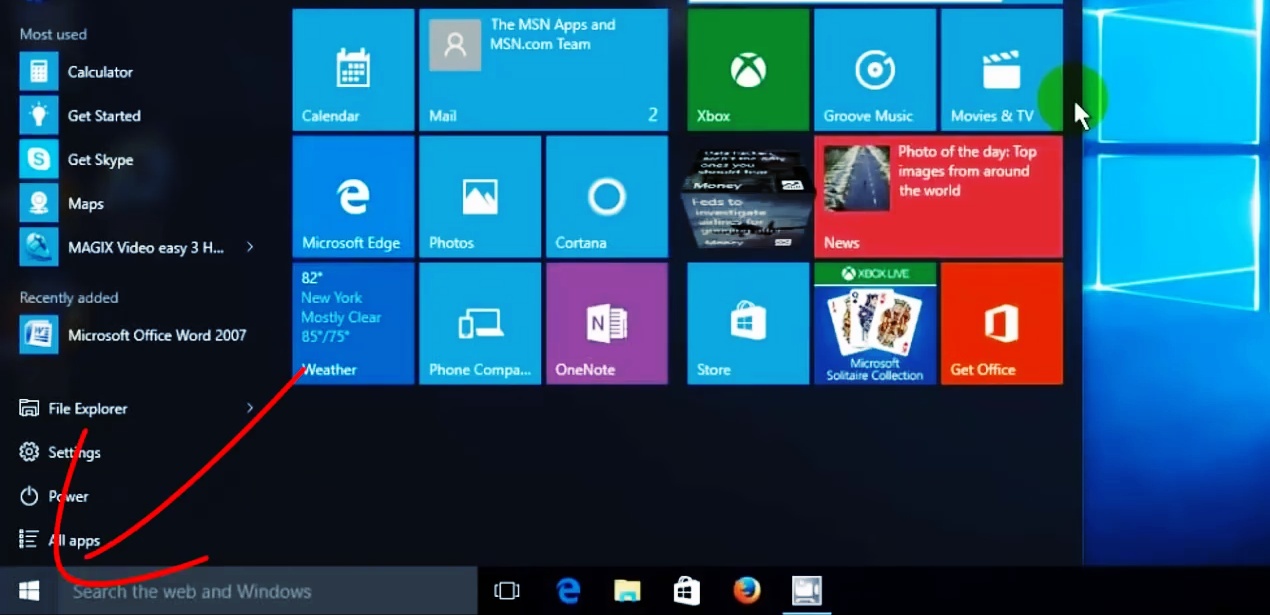The width and height of the screenshot is (1270, 615).
Task: Open File Explorer taskbar icon
Action: [x=627, y=591]
